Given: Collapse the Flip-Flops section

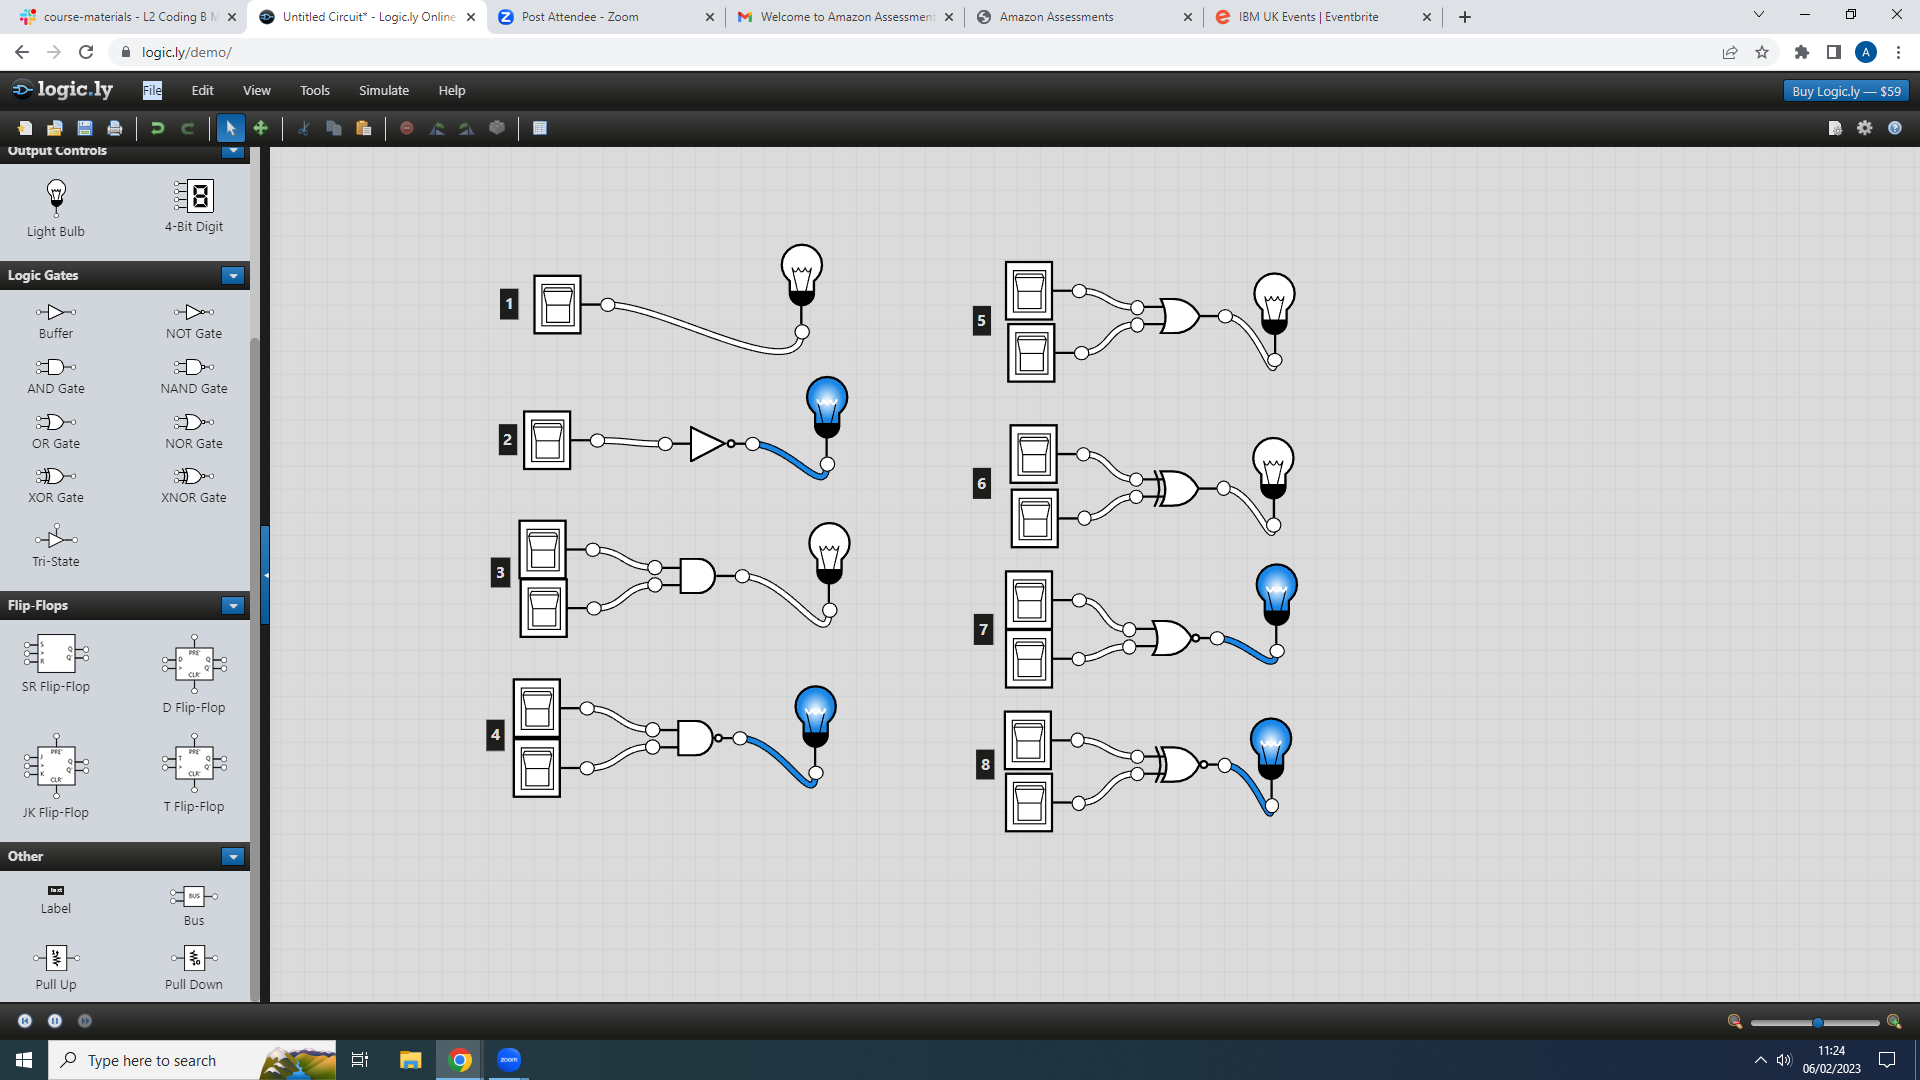Looking at the screenshot, I should [x=233, y=606].
